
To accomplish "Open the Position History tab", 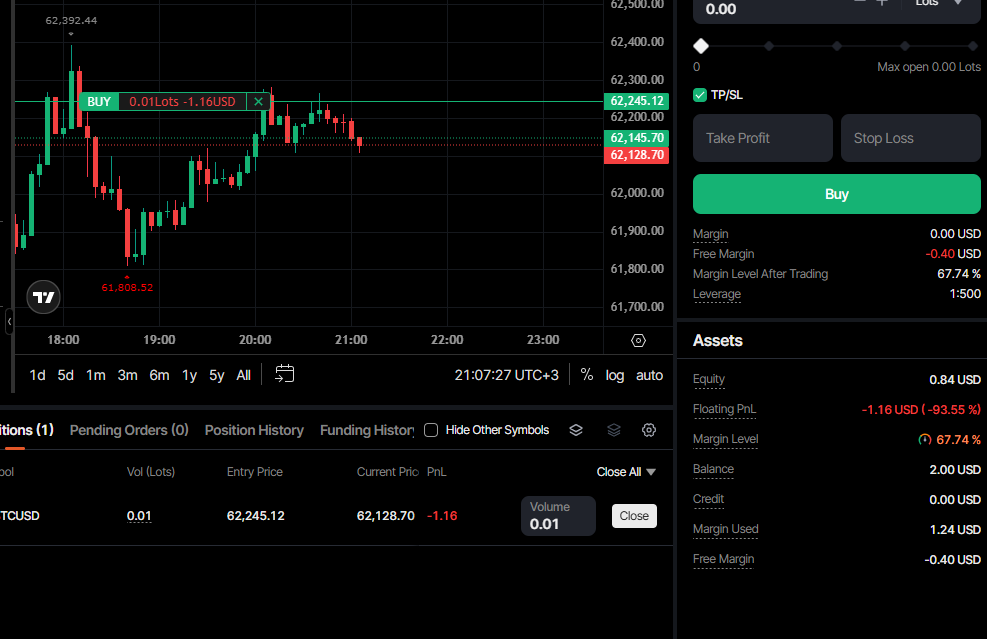I will 254,430.
